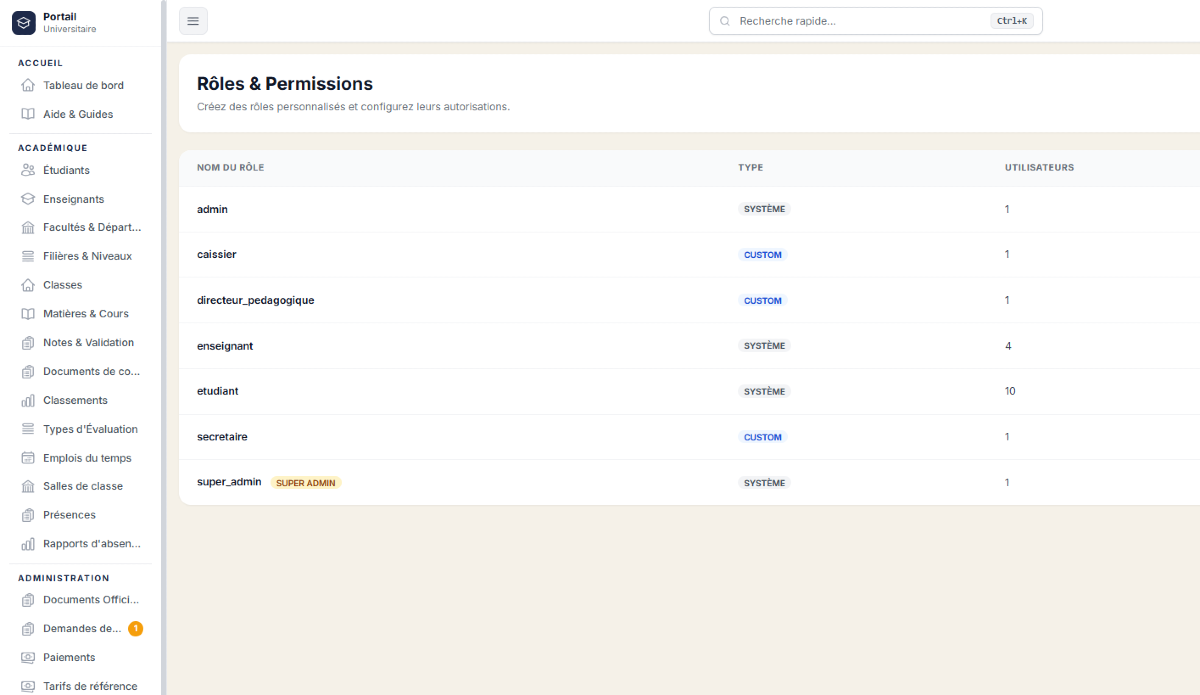Click the Tarifs de référence icon
1200x695 pixels.
tap(28, 686)
